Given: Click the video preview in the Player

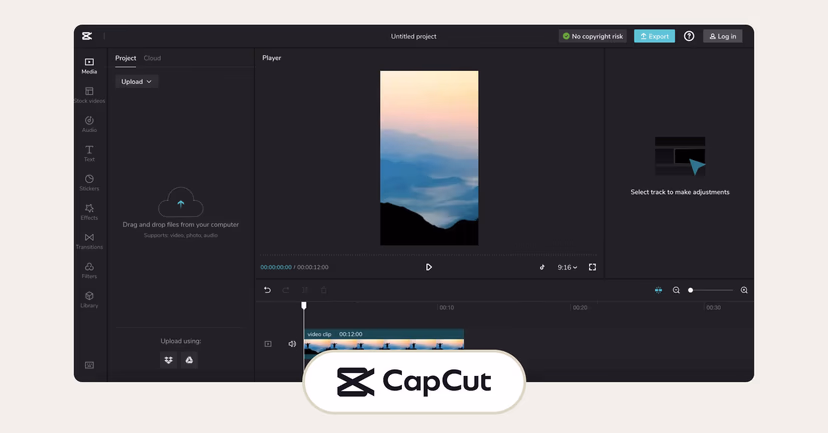Looking at the screenshot, I should coord(429,158).
